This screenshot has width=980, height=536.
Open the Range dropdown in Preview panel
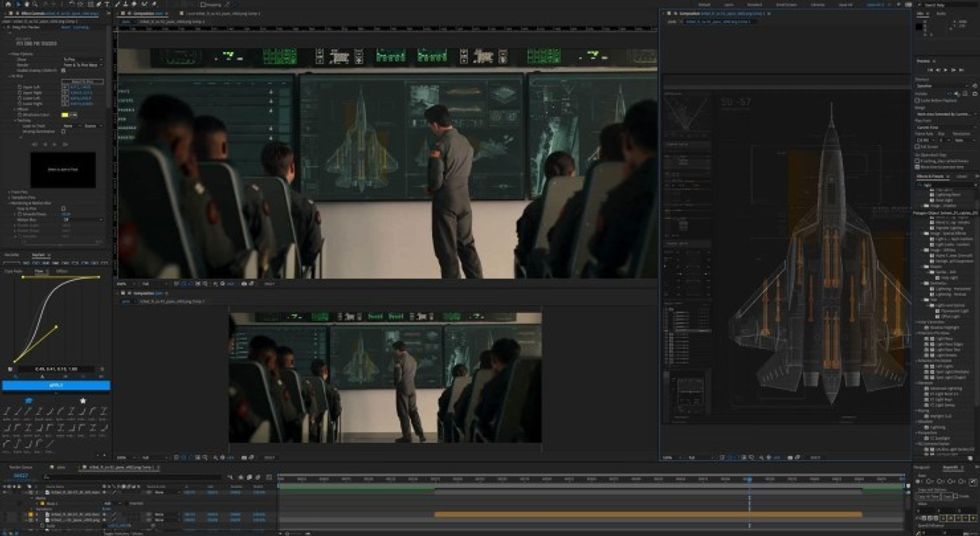[x=946, y=114]
